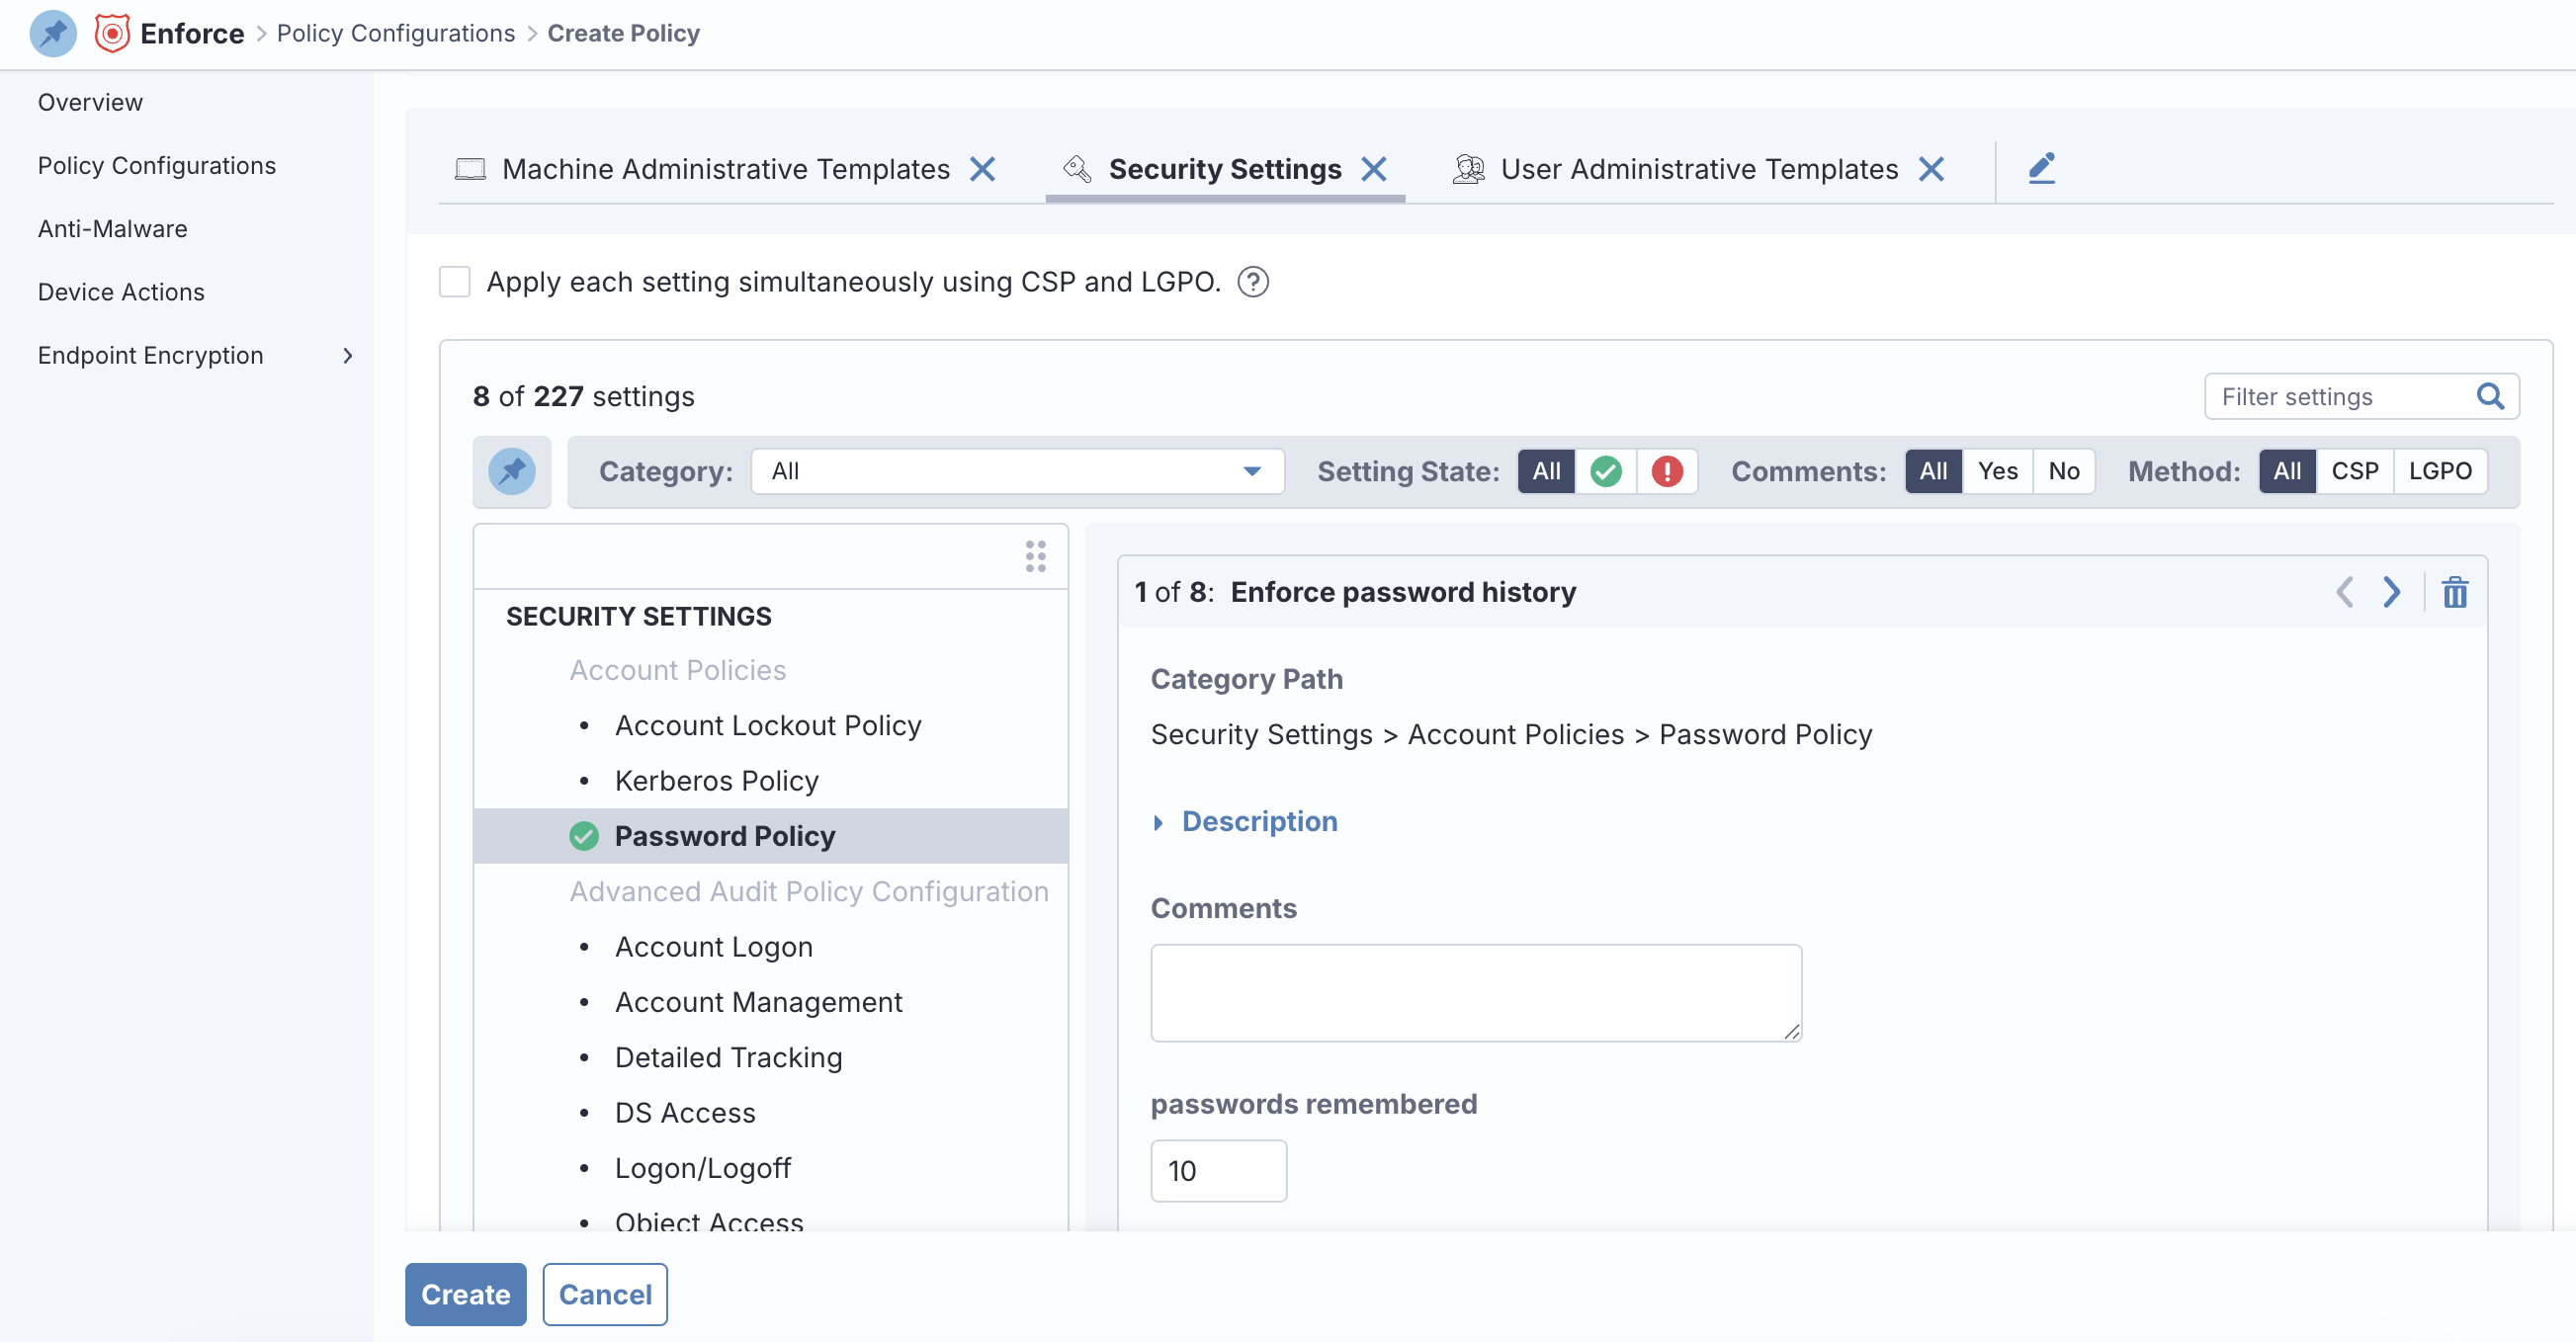Enable simultaneous CSP and LGPO checkbox
The width and height of the screenshot is (2576, 1342).
tap(455, 282)
